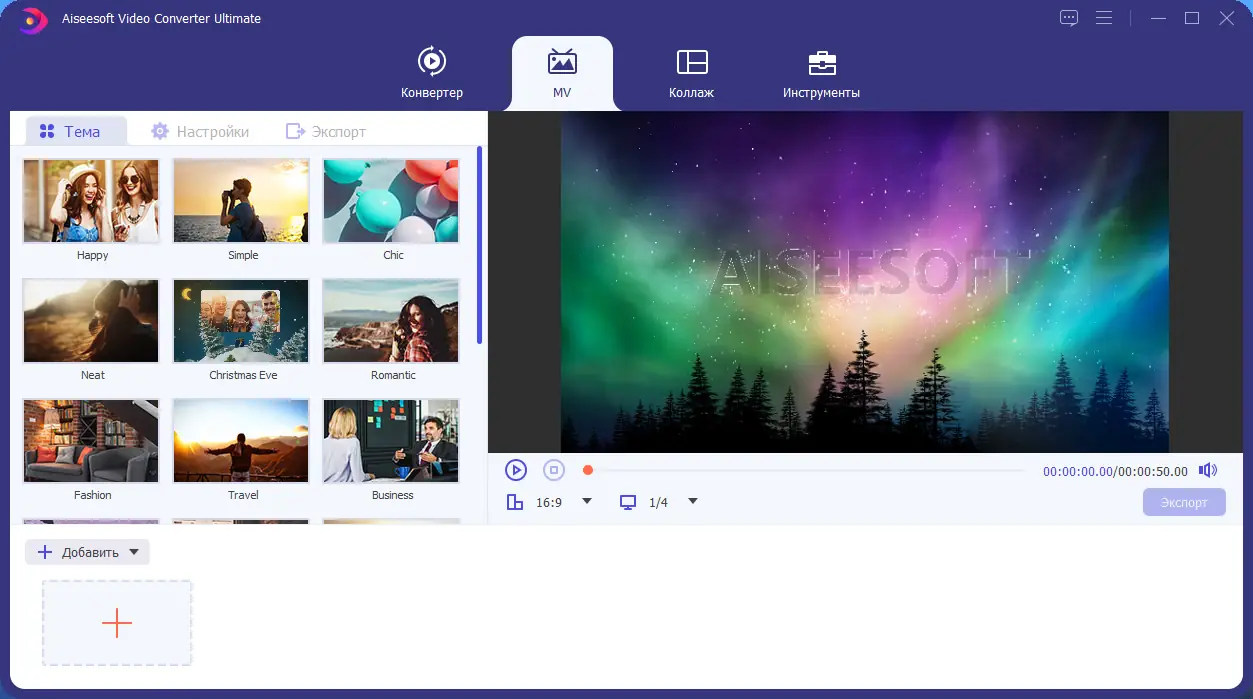Click the Aiseesoft app logo icon
The height and width of the screenshot is (699, 1253).
pyautogui.click(x=33, y=18)
